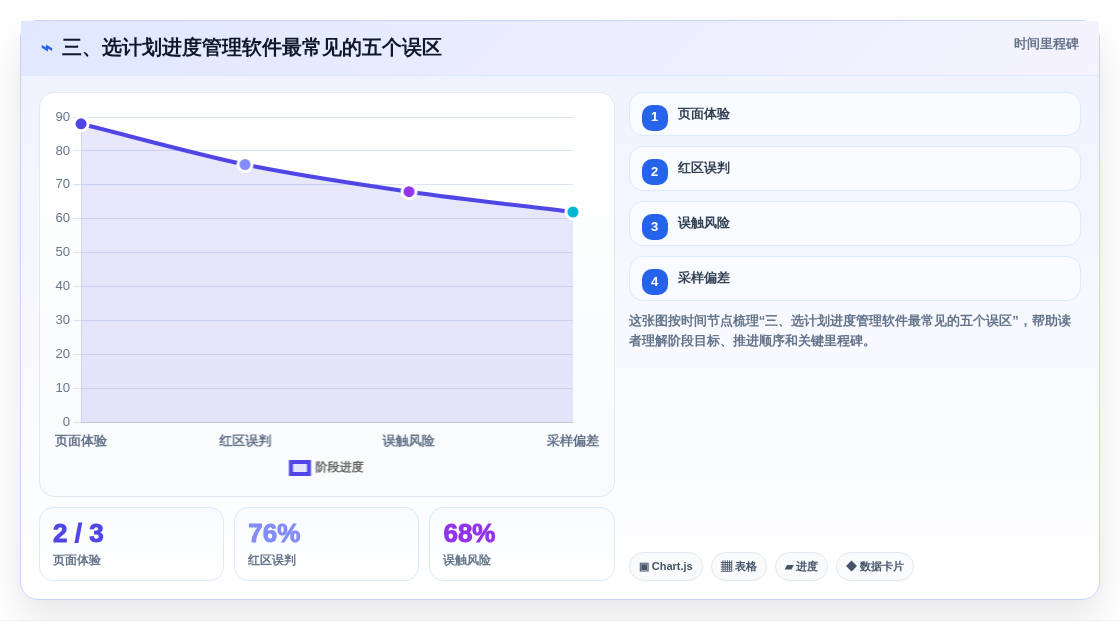
Task: Click the 误触风险 x-axis label
Action: point(409,441)
